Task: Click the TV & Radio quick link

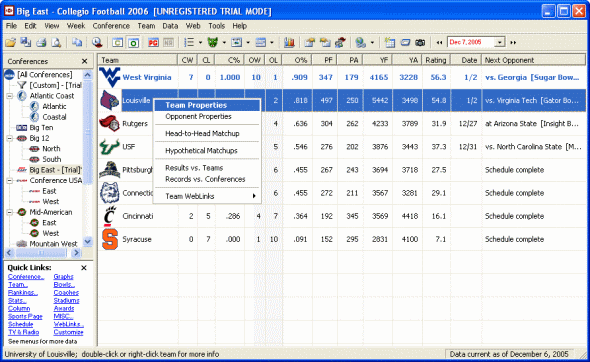Action: tap(23, 332)
